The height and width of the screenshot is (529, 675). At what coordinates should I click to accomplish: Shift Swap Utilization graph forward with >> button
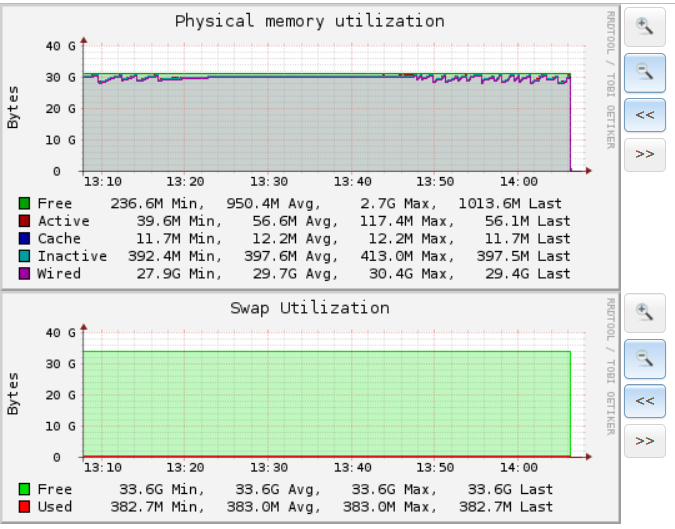click(x=644, y=441)
